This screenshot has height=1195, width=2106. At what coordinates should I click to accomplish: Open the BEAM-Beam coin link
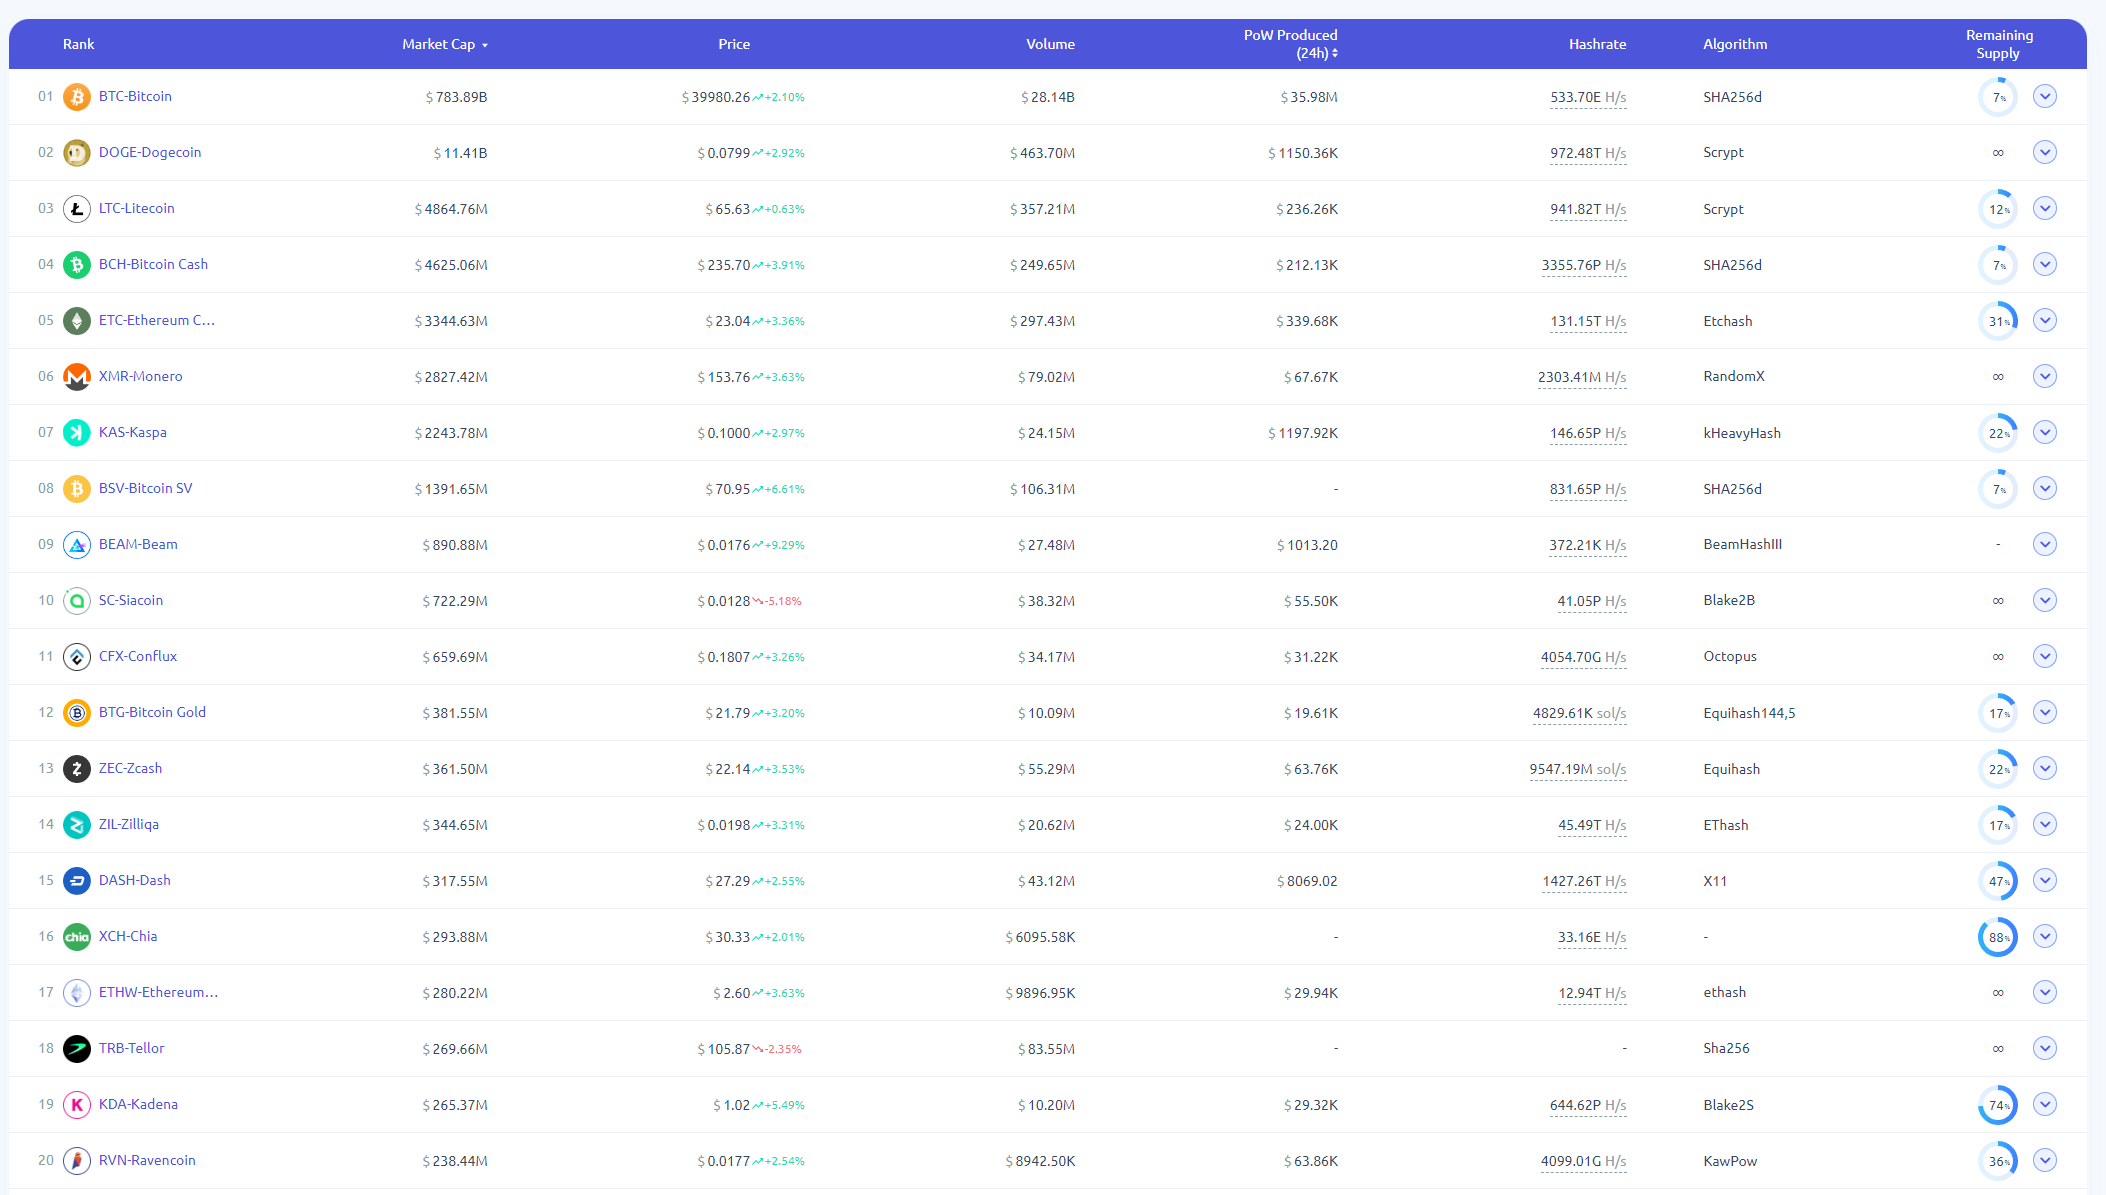[x=138, y=545]
